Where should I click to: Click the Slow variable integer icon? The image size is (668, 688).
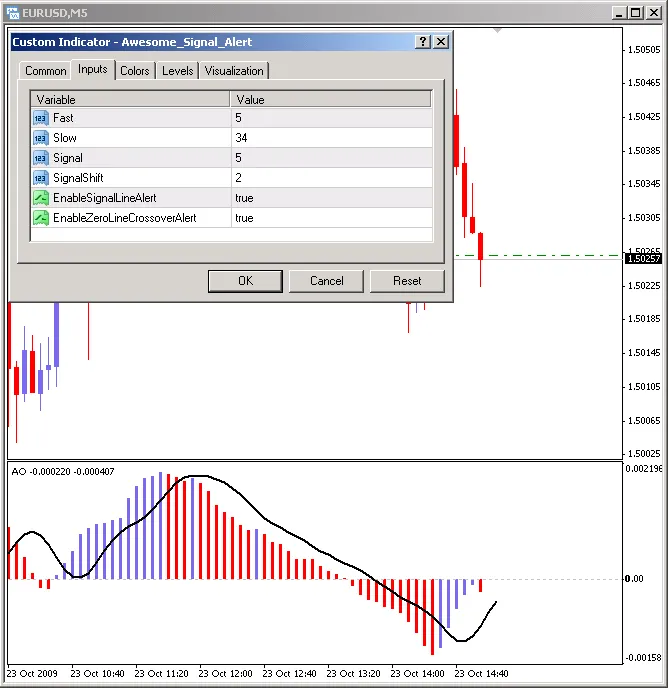(x=41, y=138)
